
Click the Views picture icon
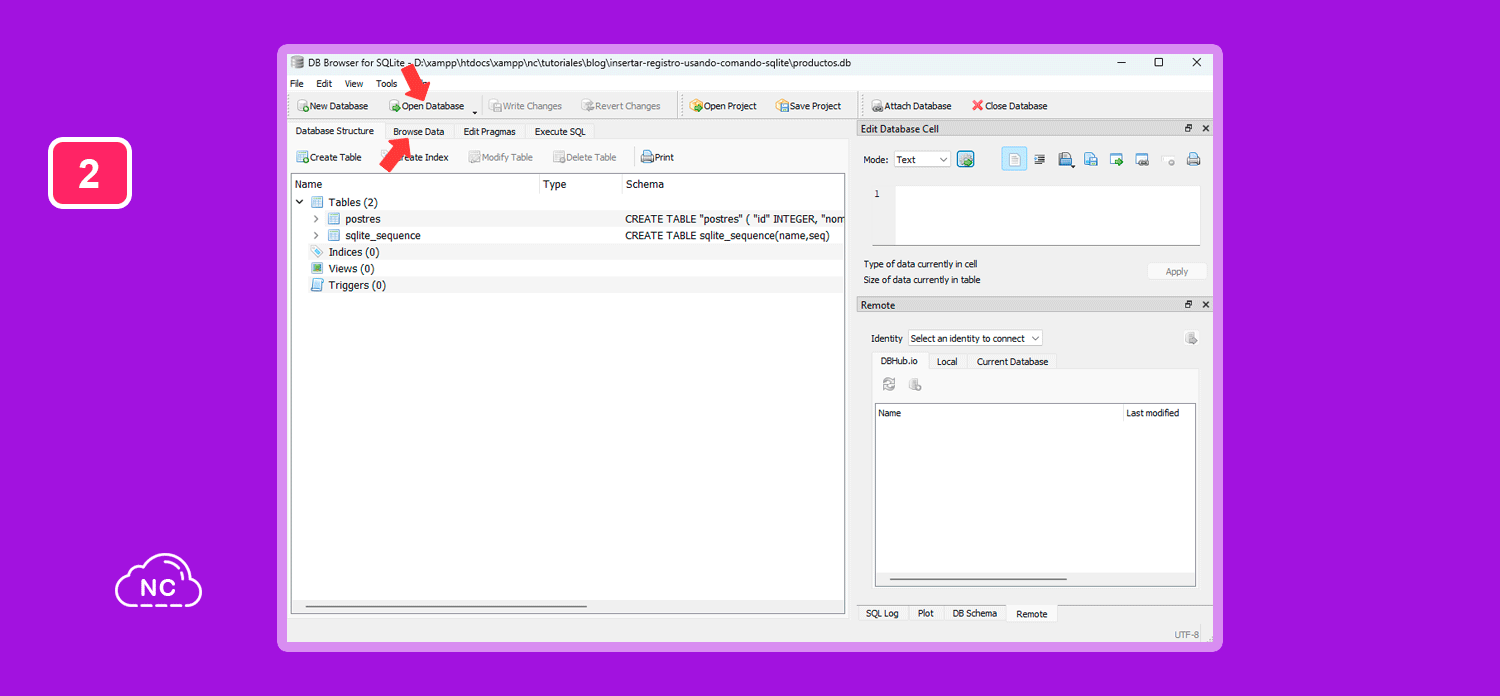(317, 268)
